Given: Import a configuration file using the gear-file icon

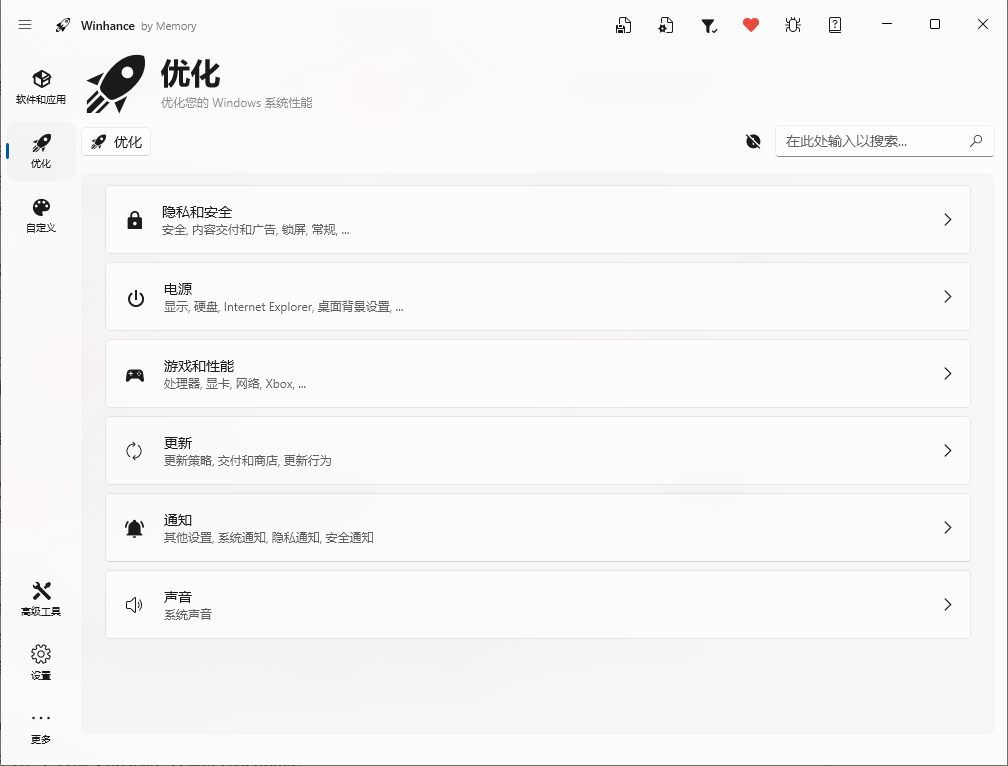Looking at the screenshot, I should tap(665, 24).
